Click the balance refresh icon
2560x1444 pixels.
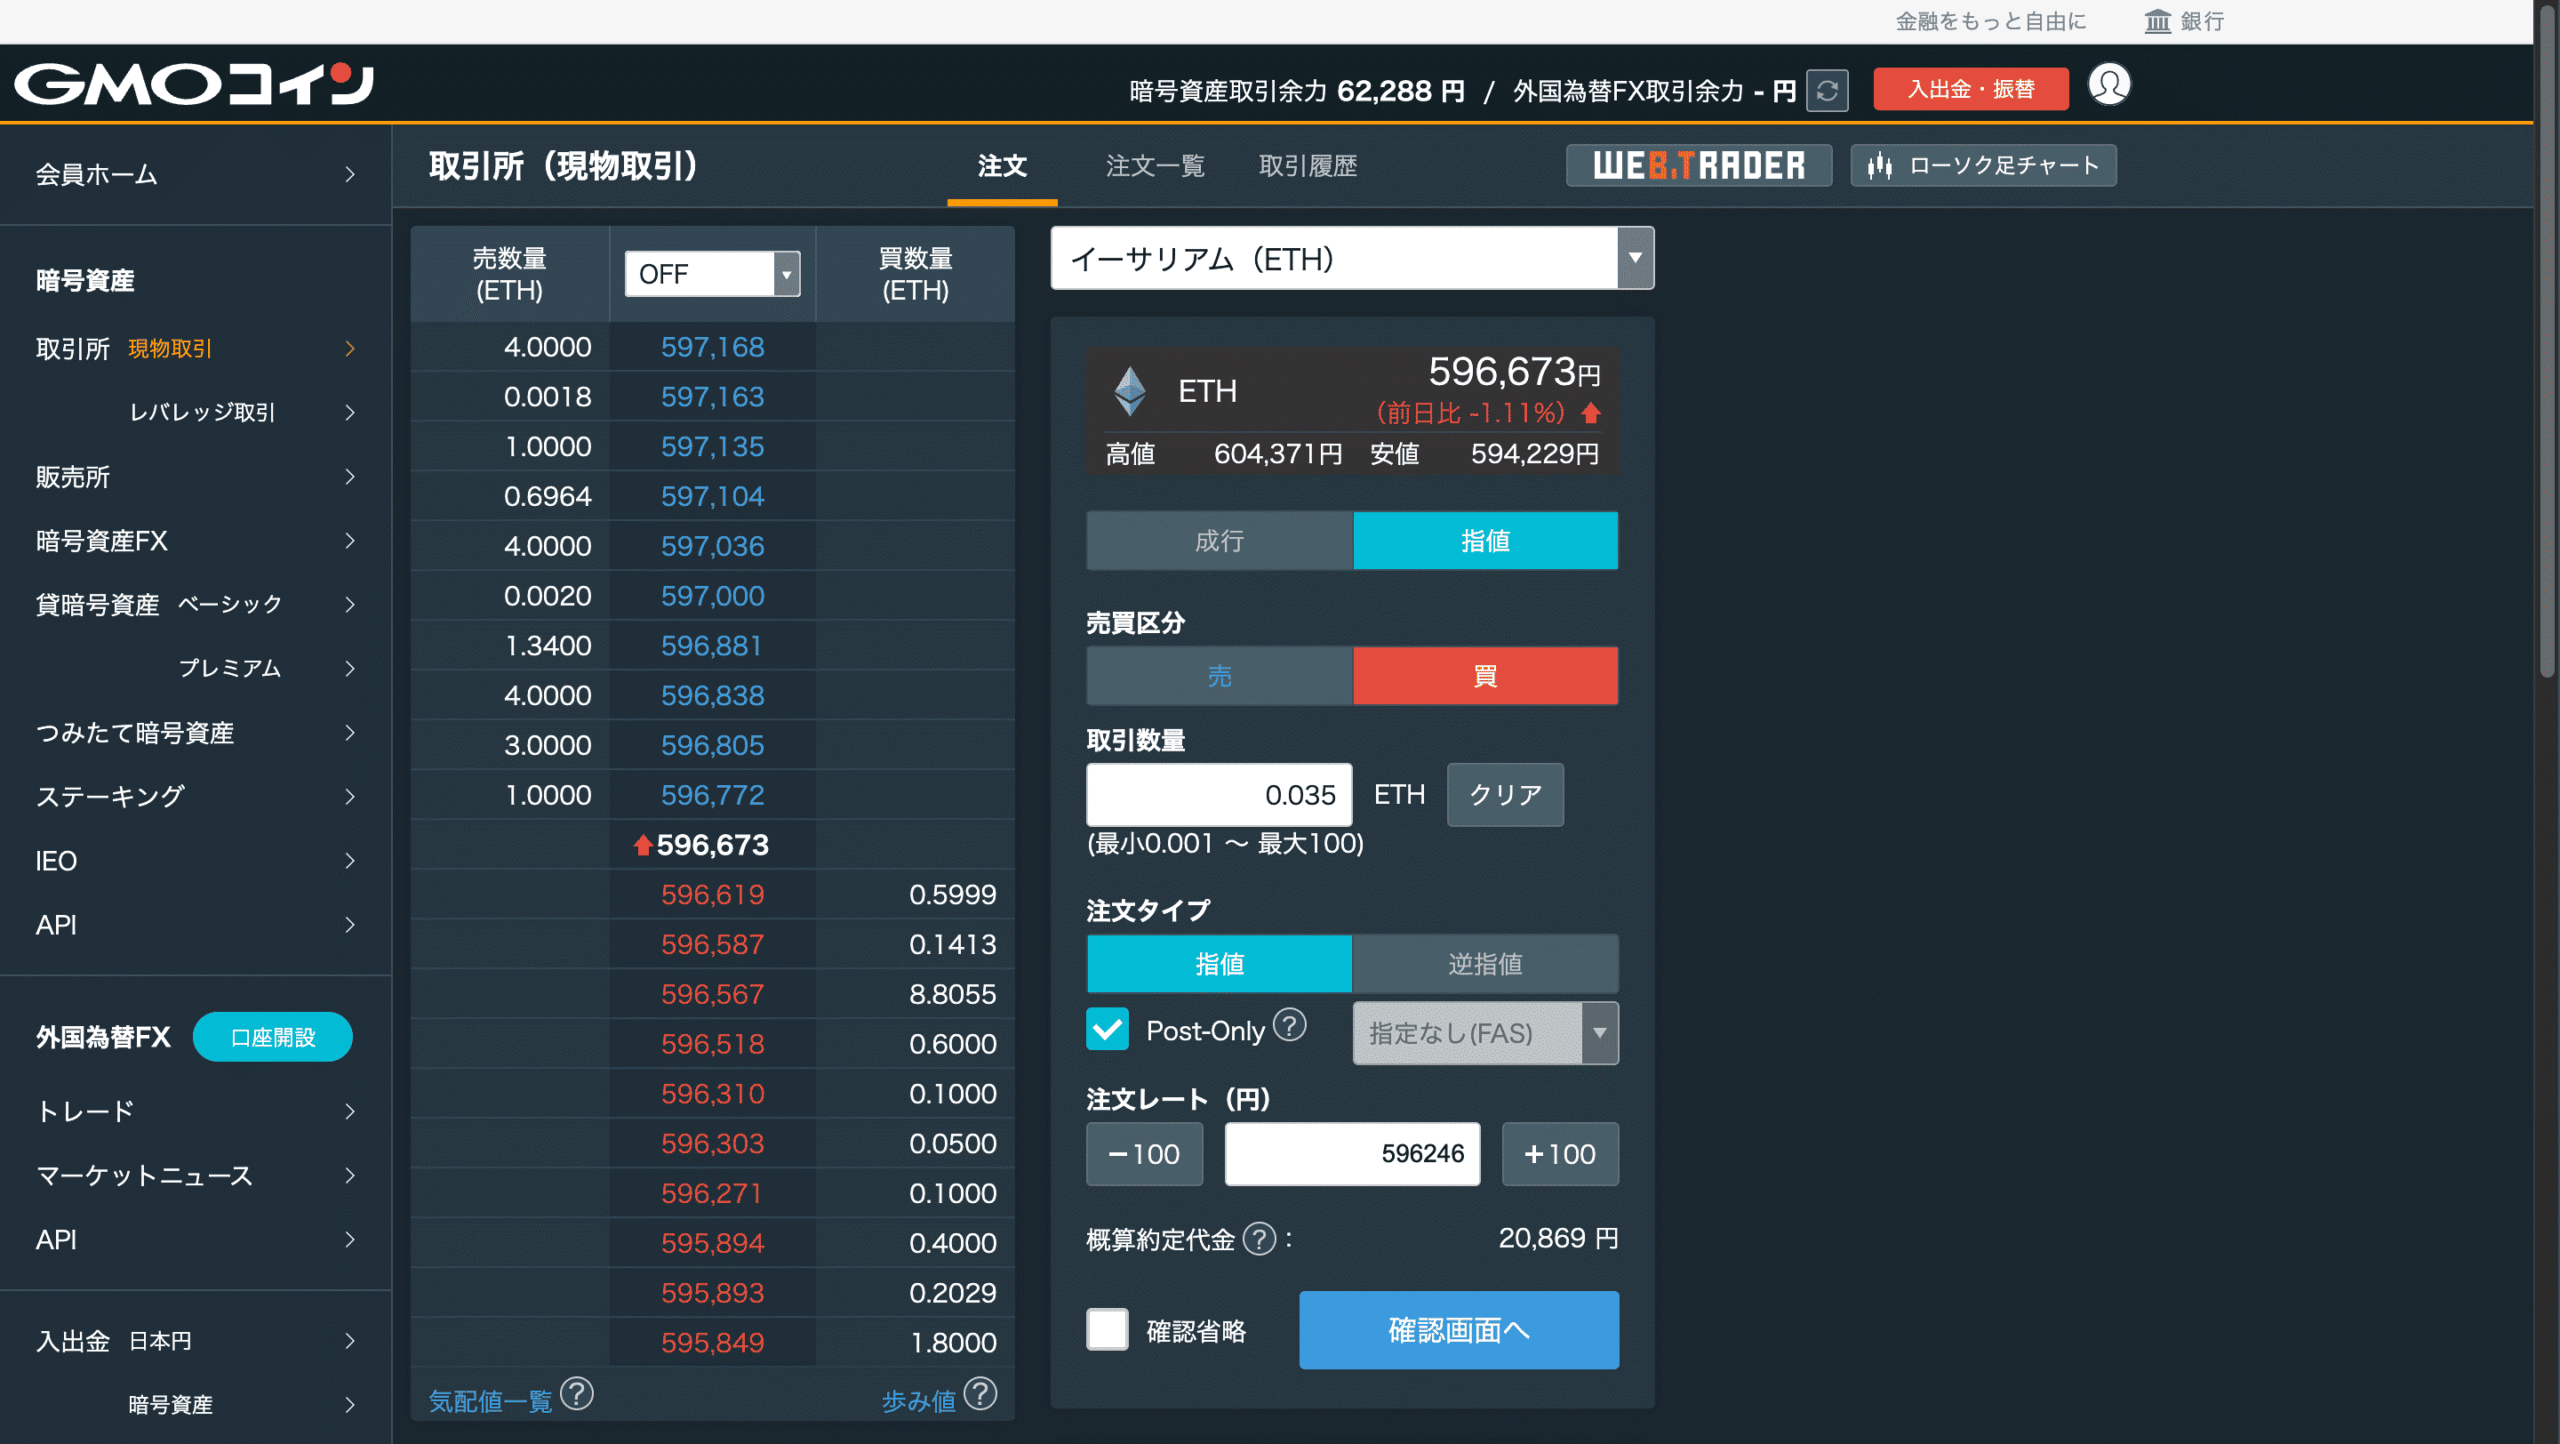(1826, 91)
